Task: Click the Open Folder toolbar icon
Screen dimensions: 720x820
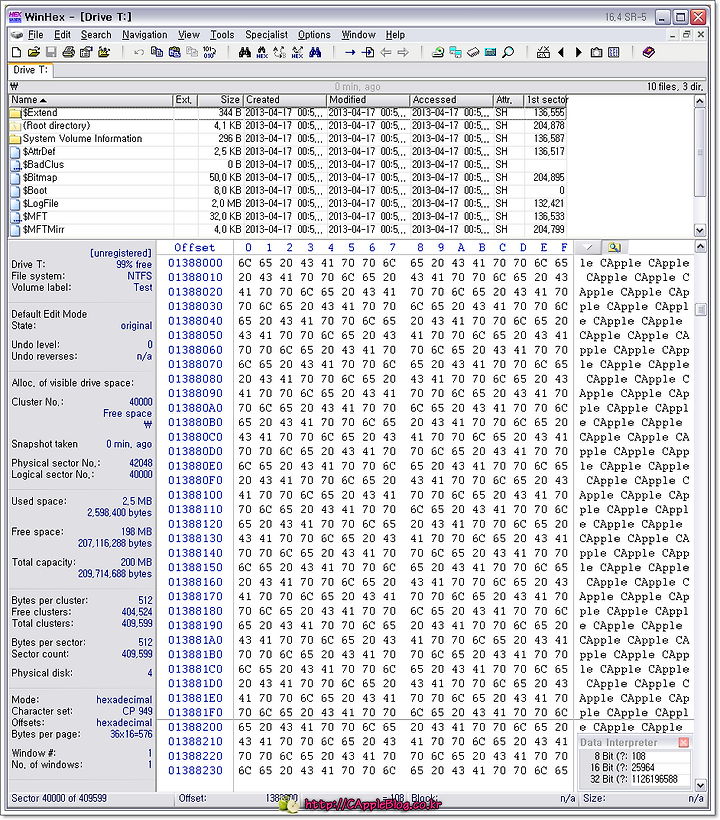Action: (x=104, y=52)
